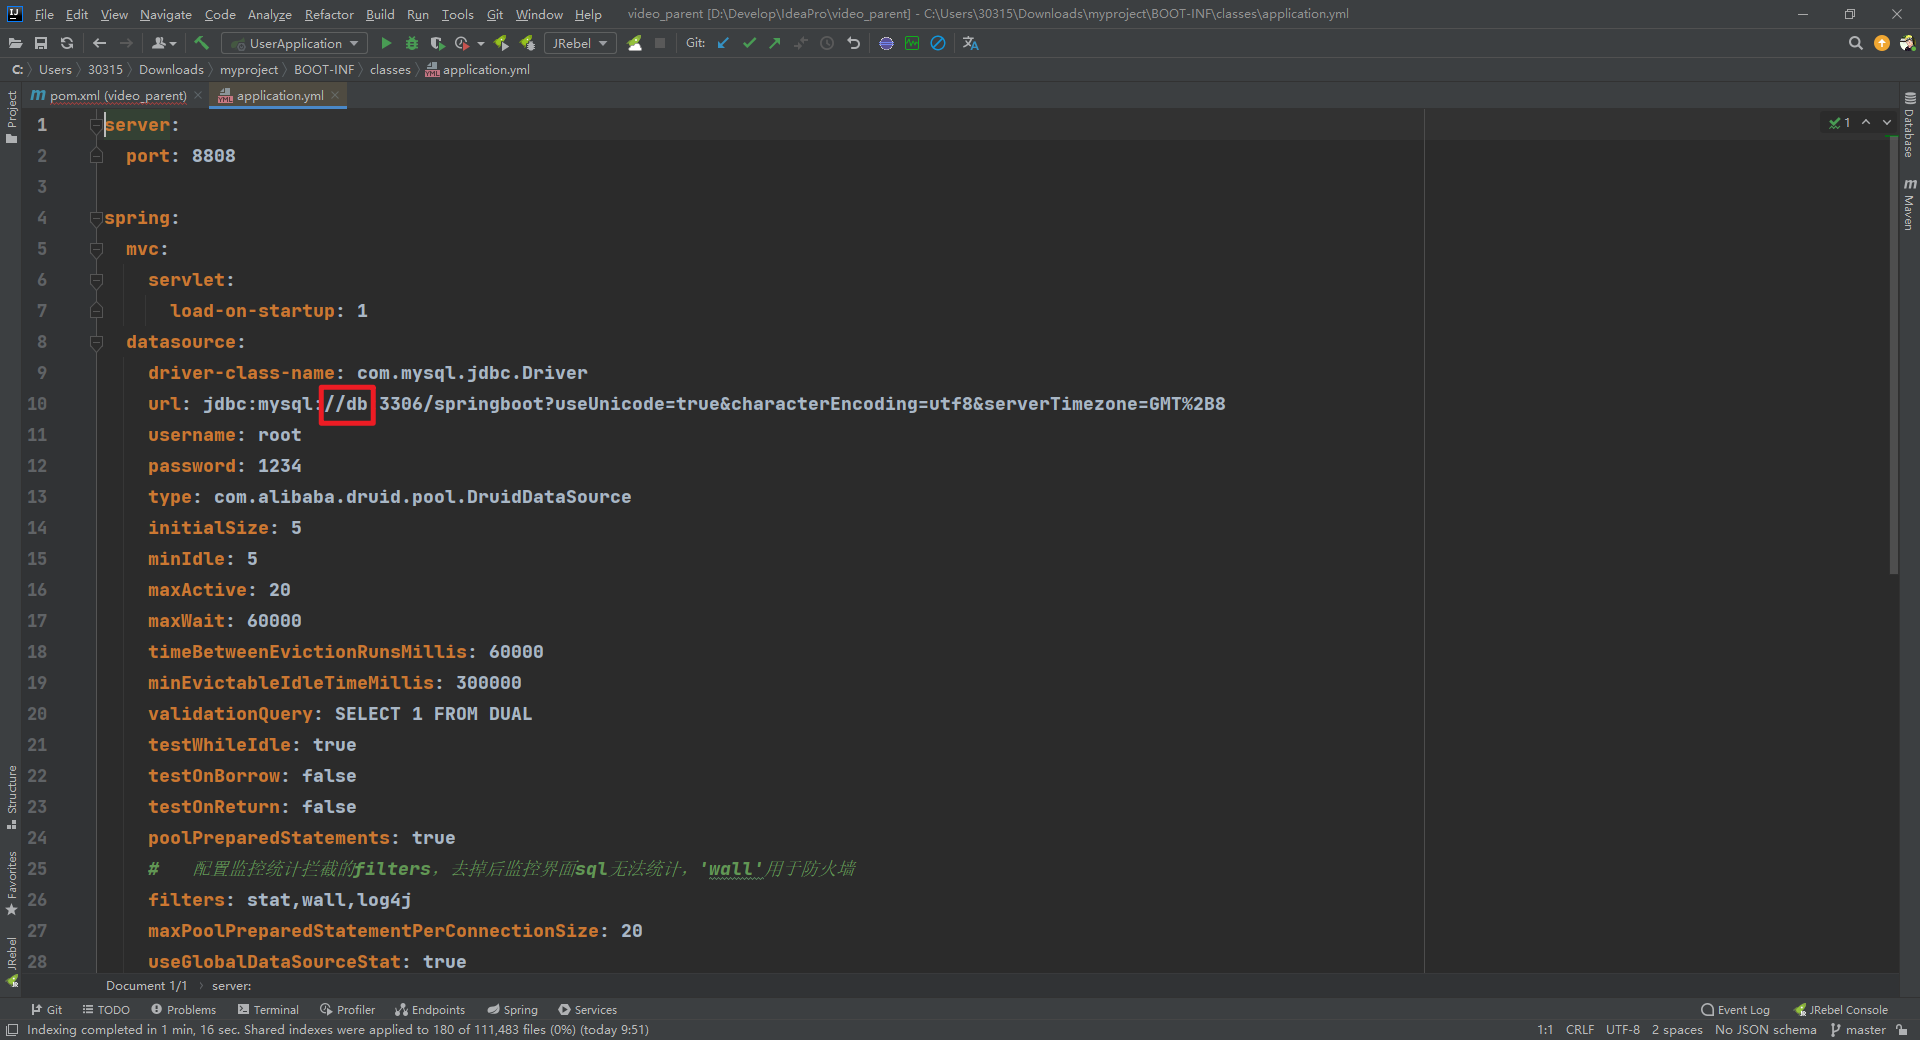Image resolution: width=1920 pixels, height=1040 pixels.
Task: Open the translate icon in toolbar
Action: click(970, 43)
